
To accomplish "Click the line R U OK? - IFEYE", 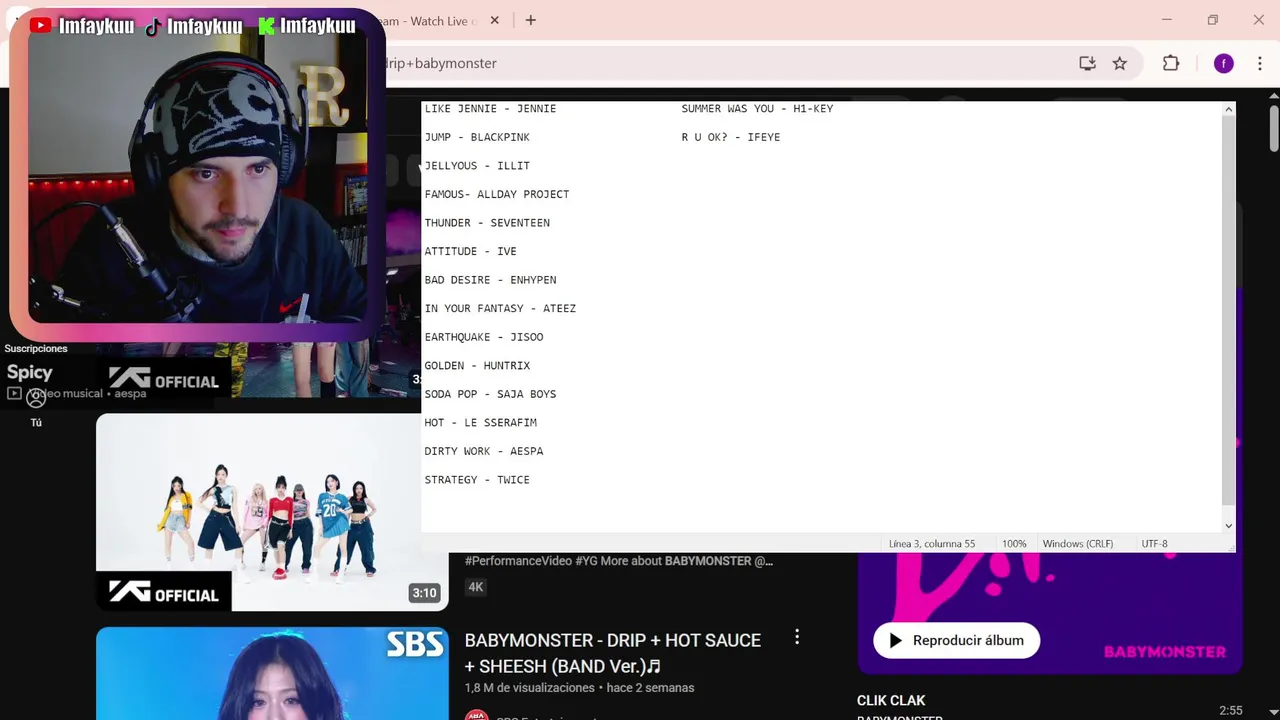I will (x=731, y=137).
